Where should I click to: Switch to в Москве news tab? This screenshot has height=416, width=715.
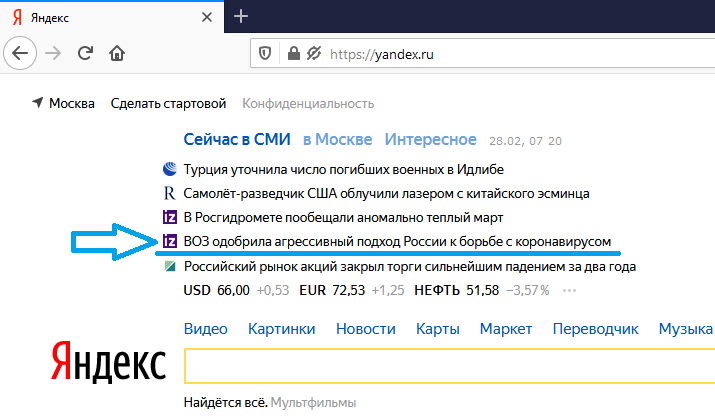coord(337,139)
